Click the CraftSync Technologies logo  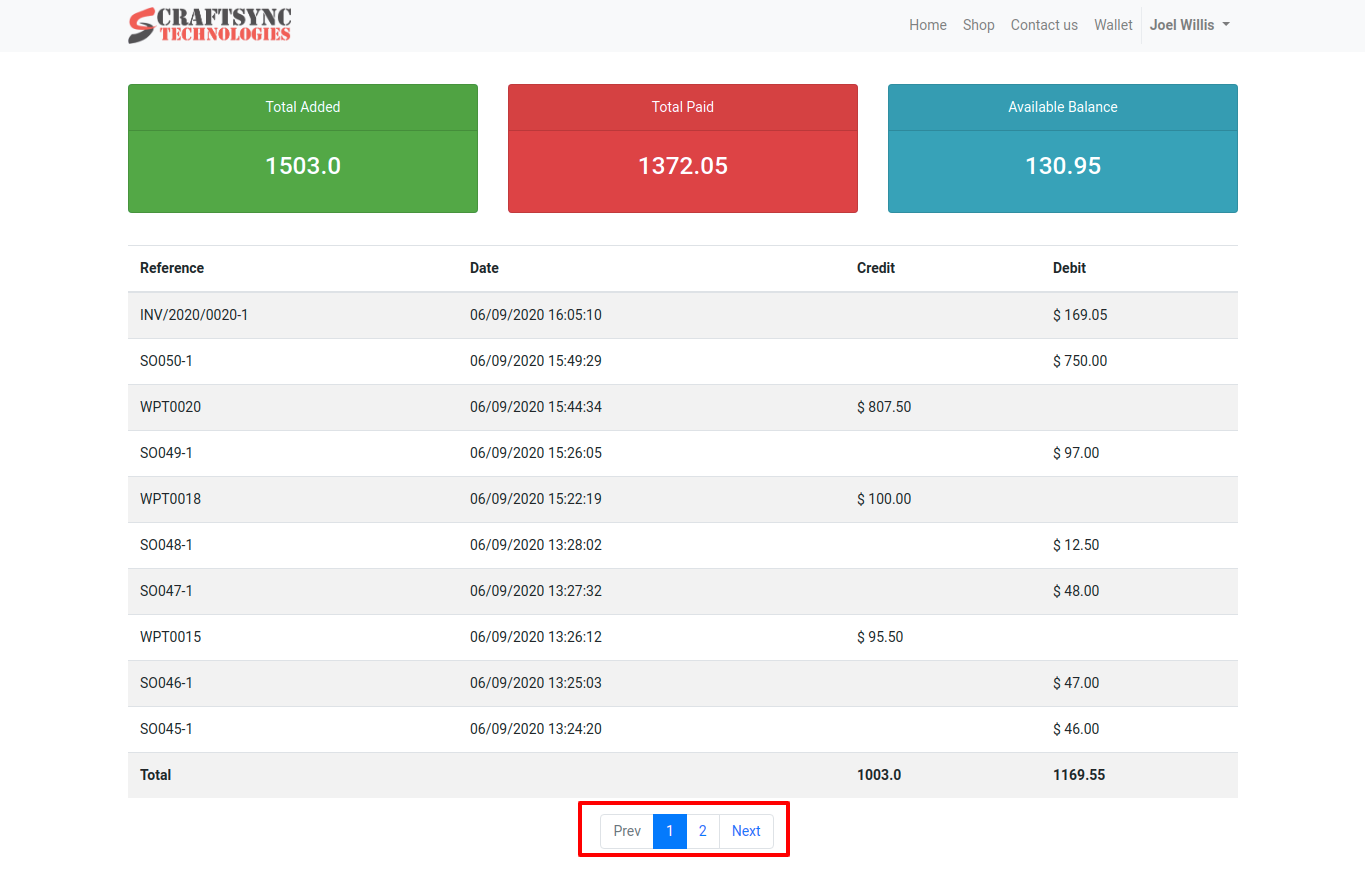[209, 25]
